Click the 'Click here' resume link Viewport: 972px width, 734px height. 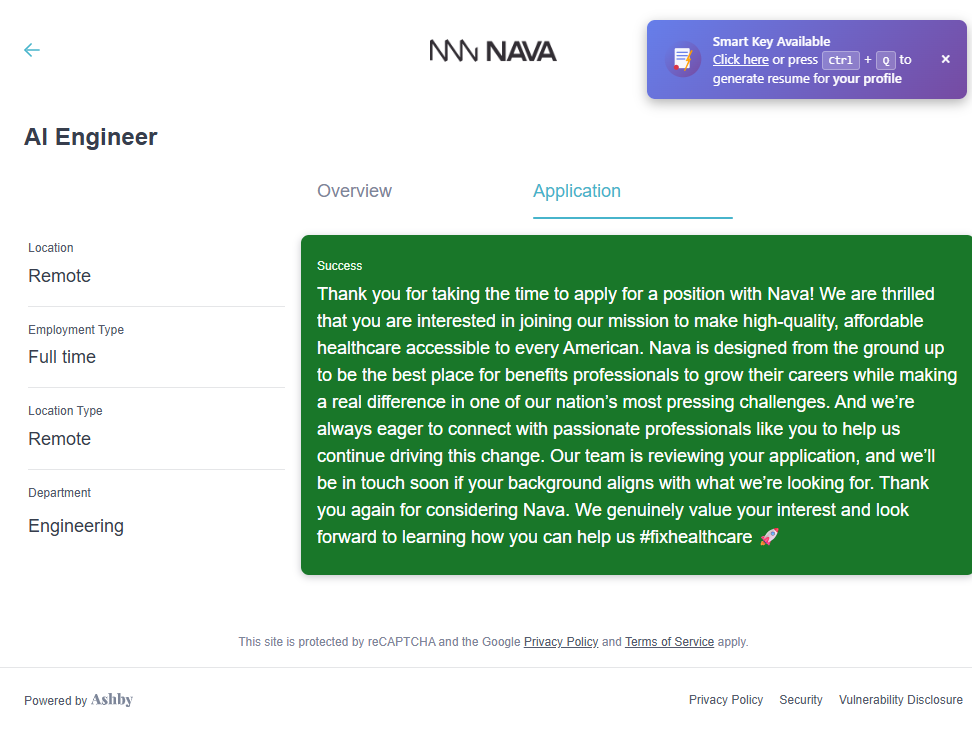click(x=740, y=60)
